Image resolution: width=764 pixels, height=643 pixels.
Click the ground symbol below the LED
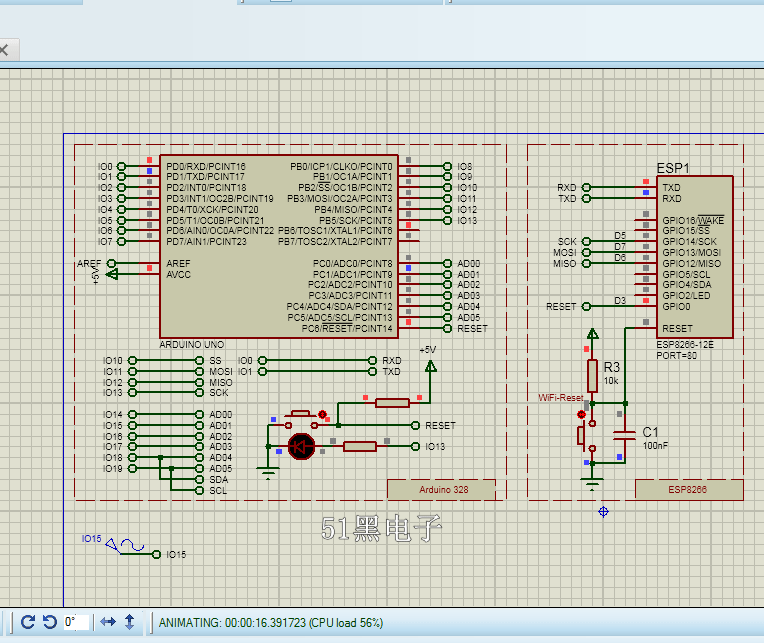point(267,473)
